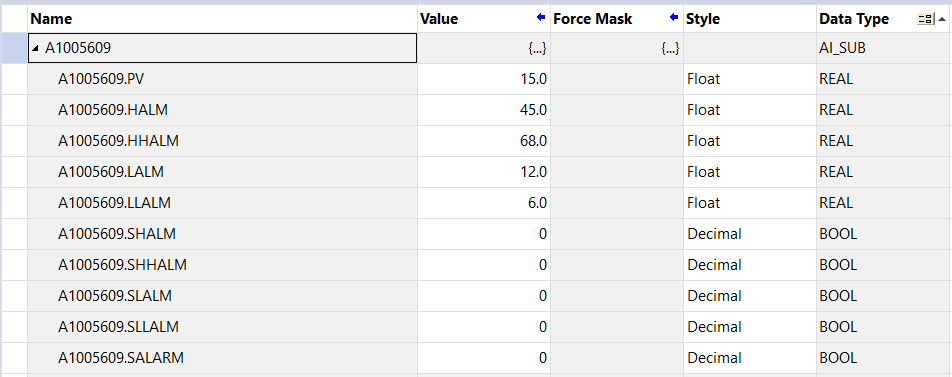Collapse the A1005609 tag tree

(x=36, y=49)
